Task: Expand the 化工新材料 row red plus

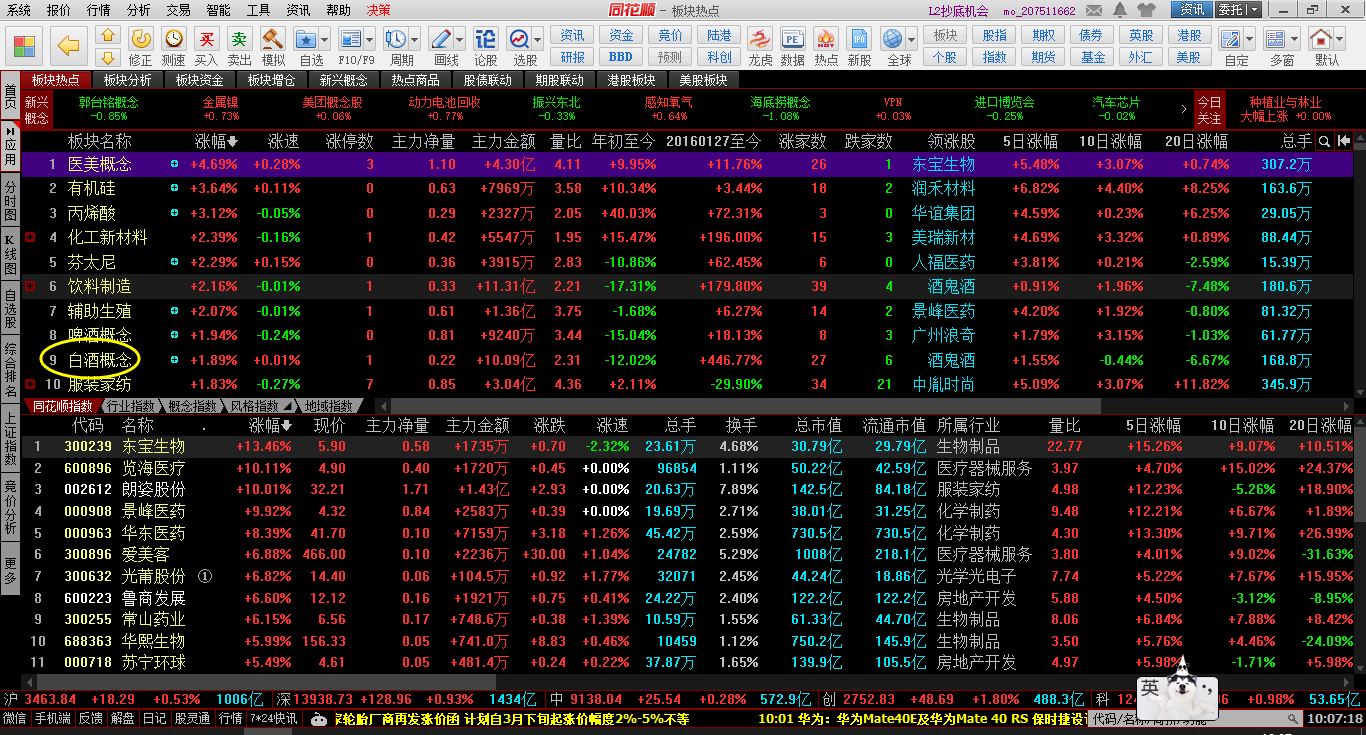Action: click(x=30, y=237)
